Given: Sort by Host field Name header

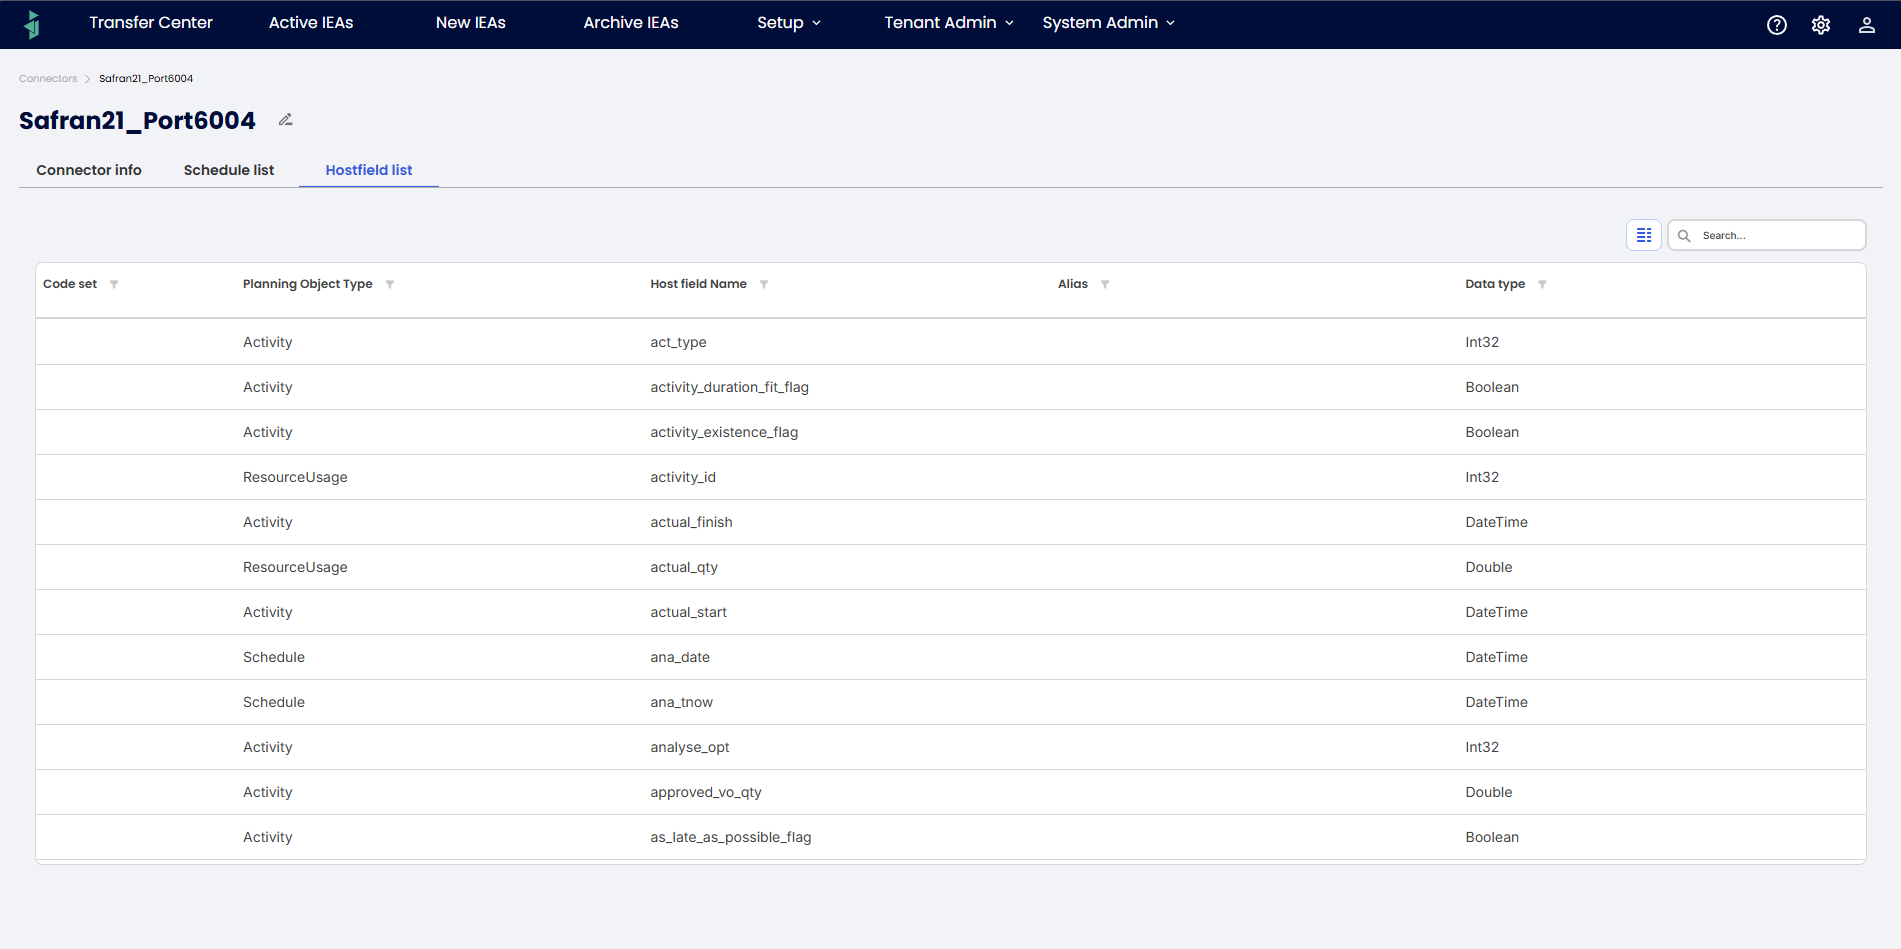Looking at the screenshot, I should [698, 284].
